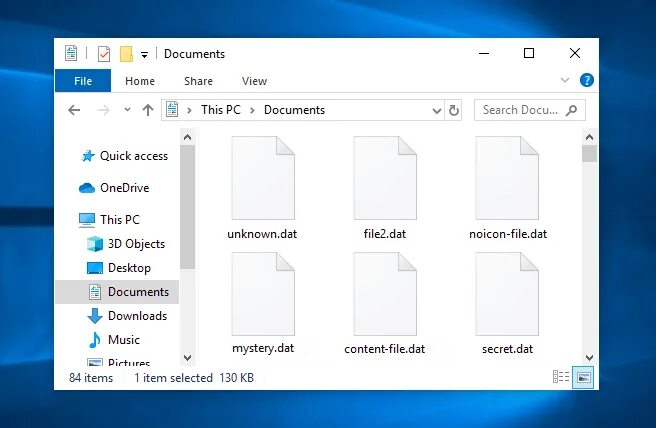The width and height of the screenshot is (656, 428).
Task: Select This PC in address breadcrumb
Action: pos(221,110)
